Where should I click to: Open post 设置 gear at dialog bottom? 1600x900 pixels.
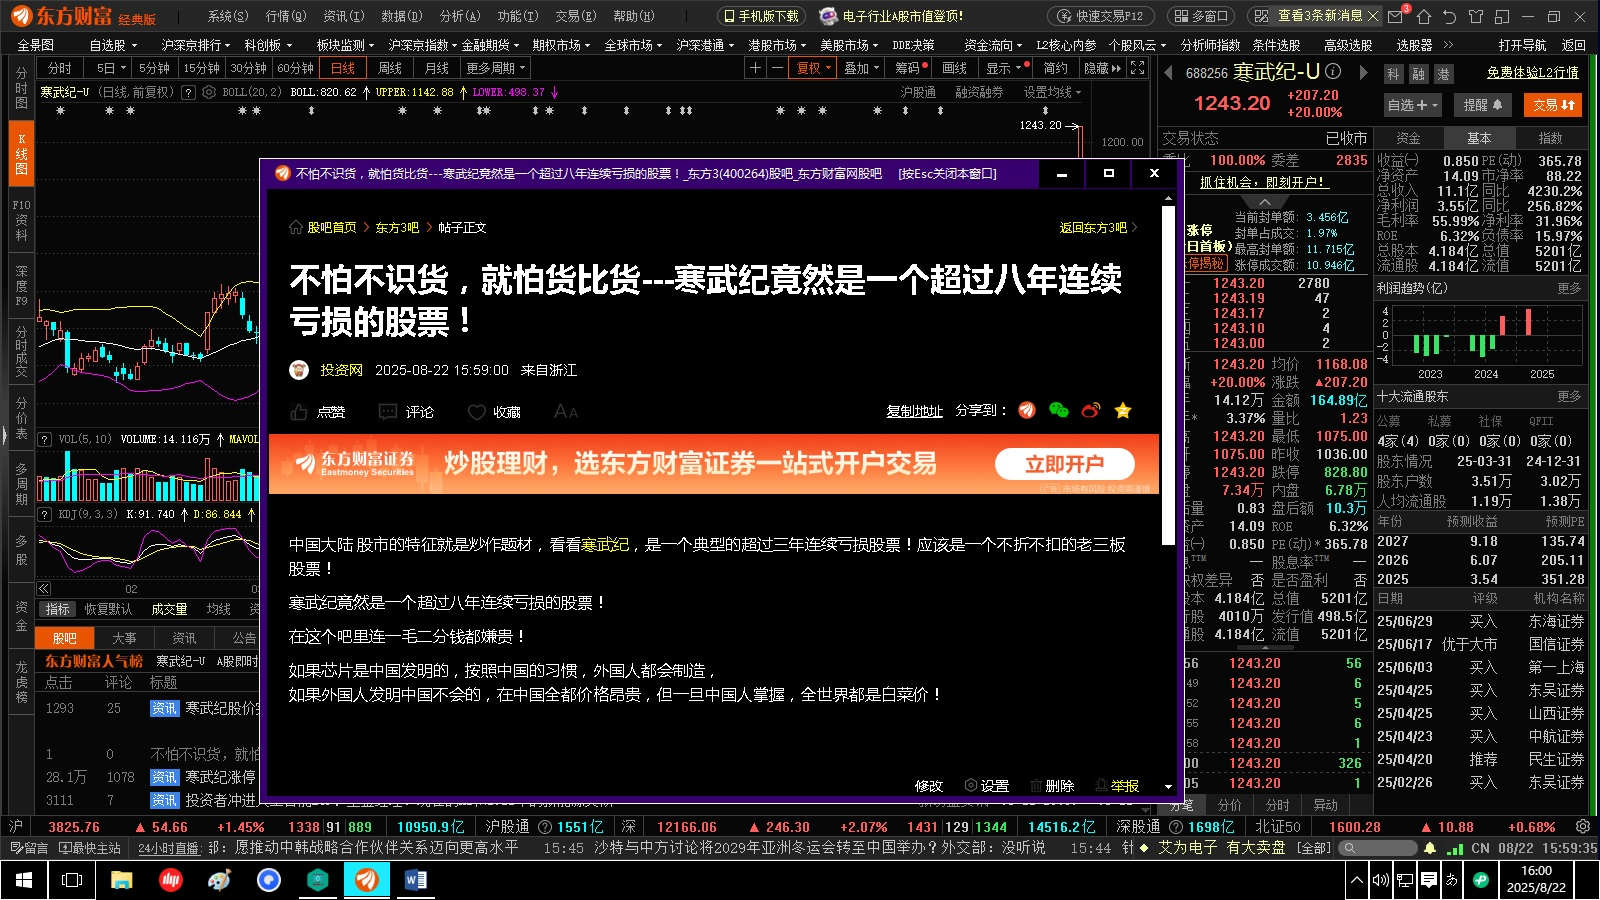[970, 786]
